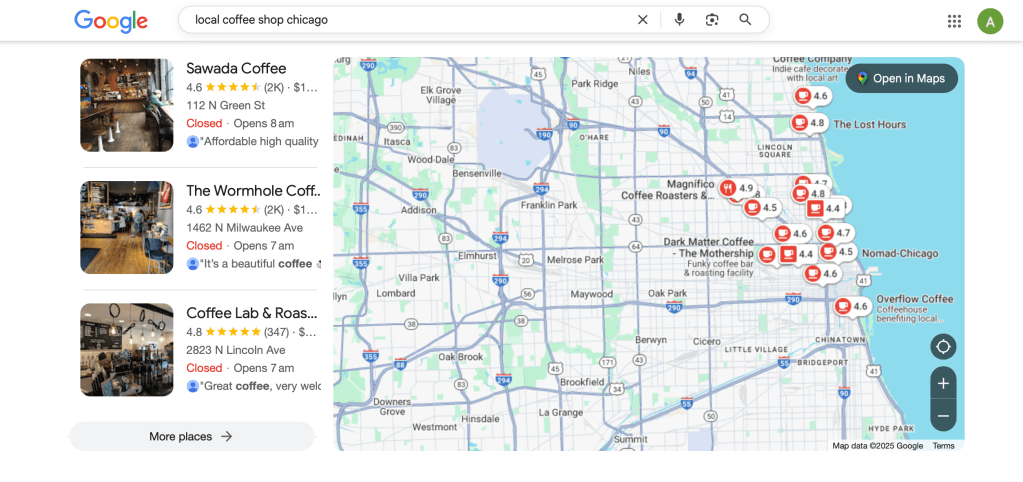Screen dimensions: 1023x482
Task: Click the "Magnífico Coffee Roasters" map label
Action: [x=667, y=190]
